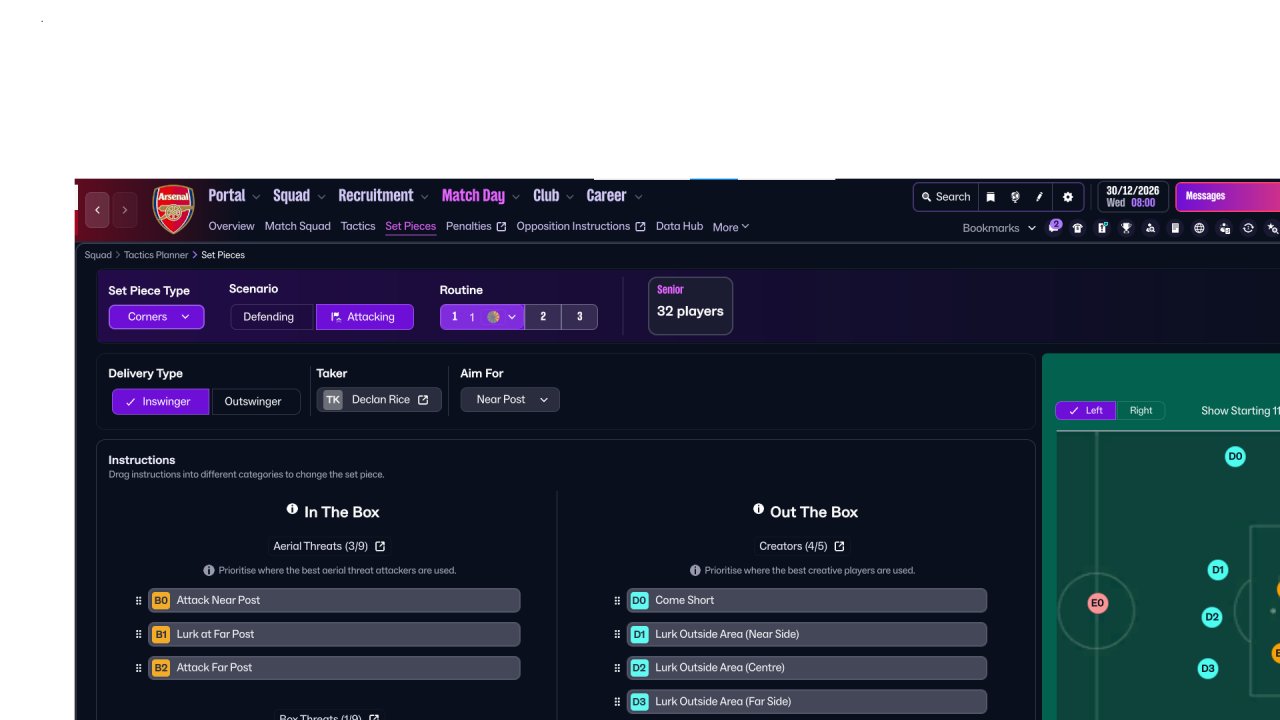Select routine 2

click(x=543, y=317)
